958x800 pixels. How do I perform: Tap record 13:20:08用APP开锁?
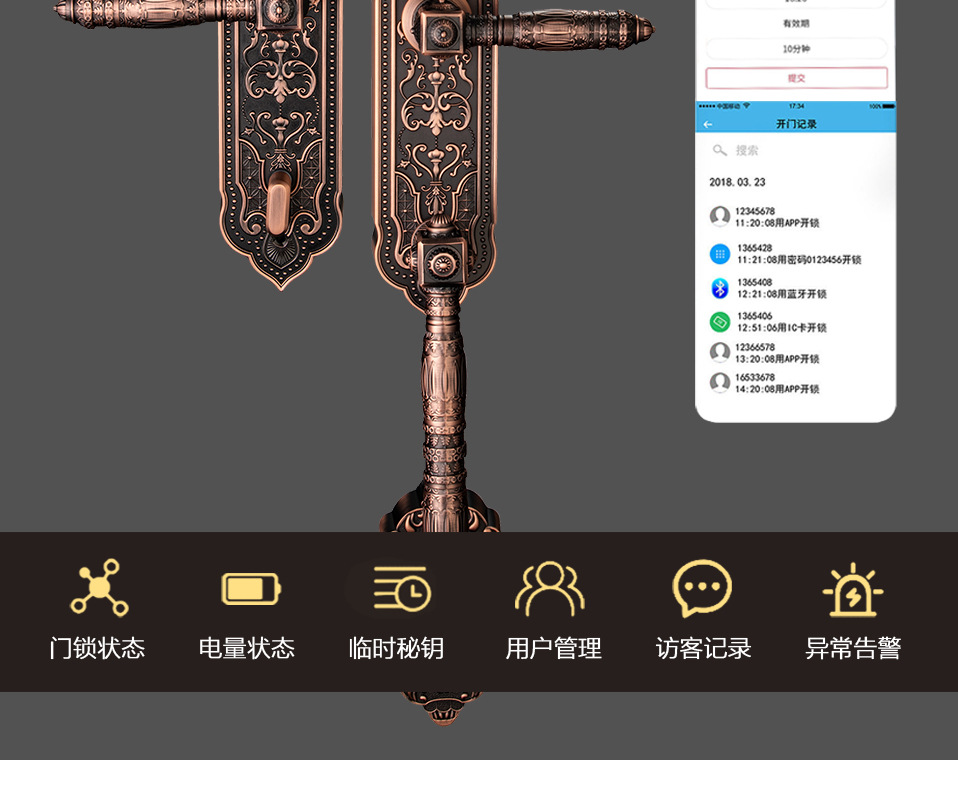777,359
